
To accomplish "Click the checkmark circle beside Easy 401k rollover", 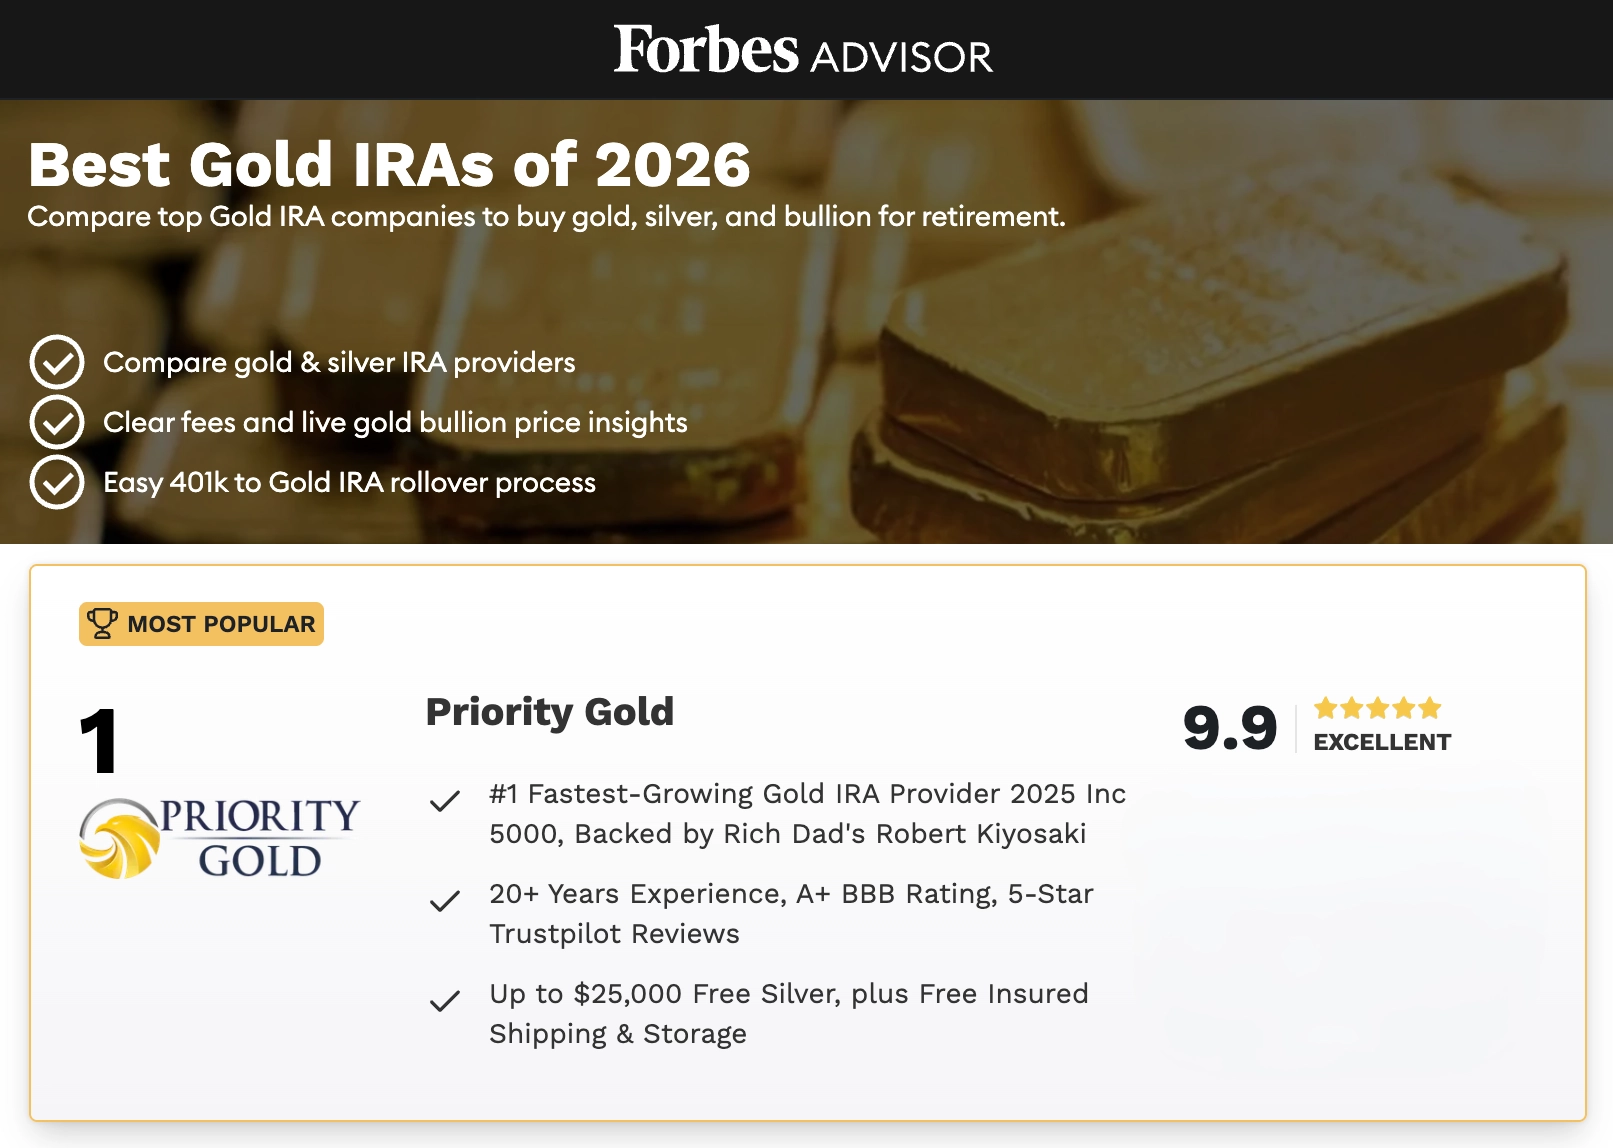I will pos(57,482).
